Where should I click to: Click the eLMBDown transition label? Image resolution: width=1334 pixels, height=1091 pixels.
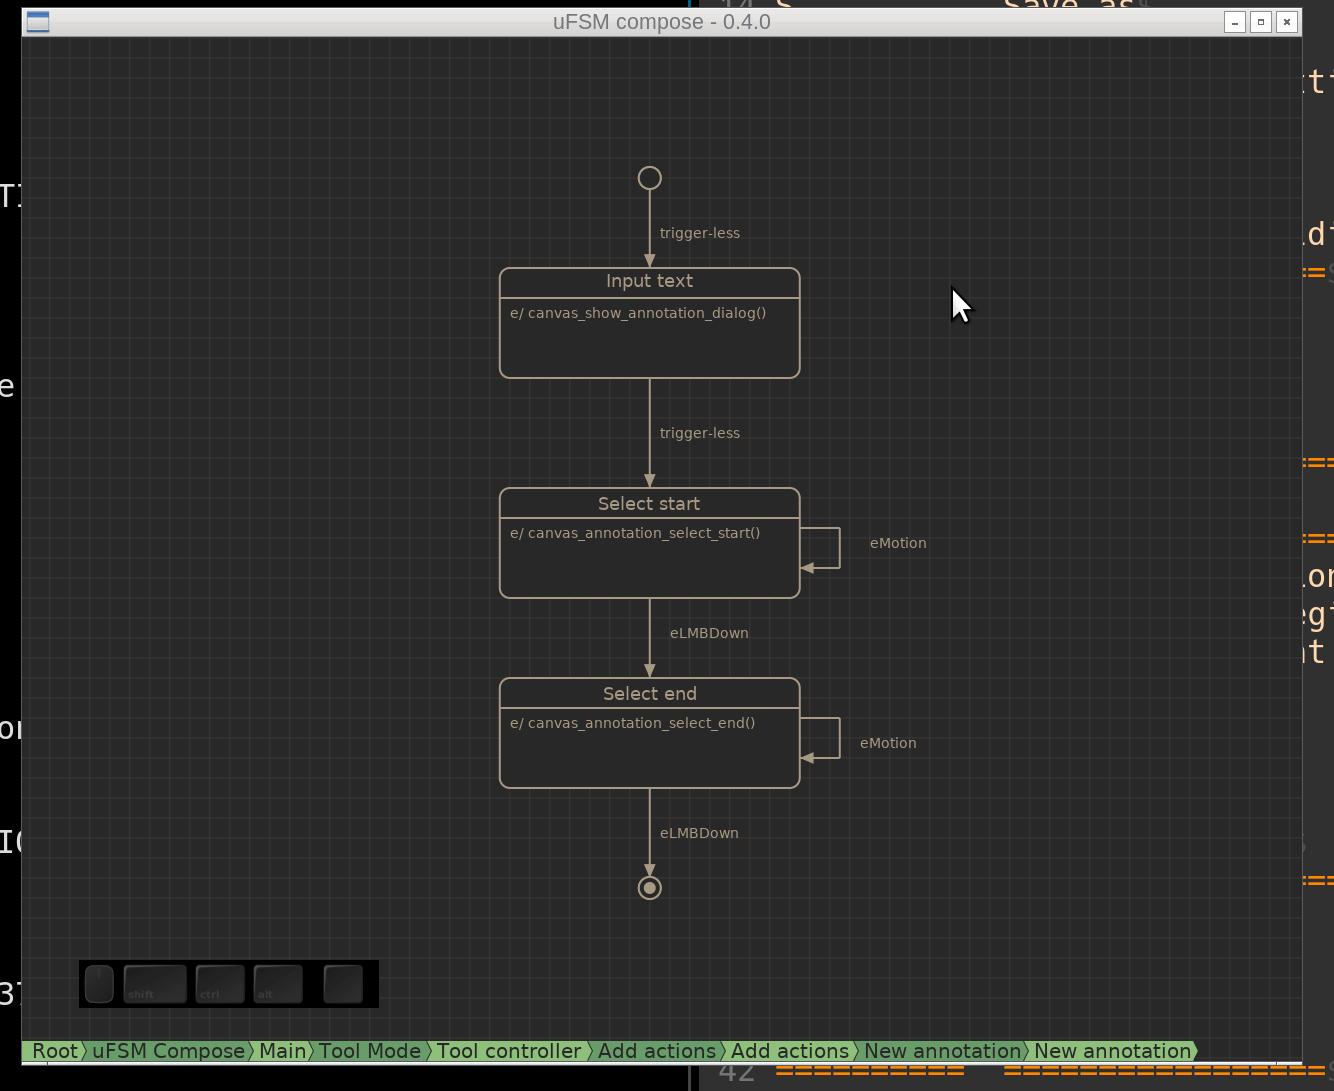[710, 632]
